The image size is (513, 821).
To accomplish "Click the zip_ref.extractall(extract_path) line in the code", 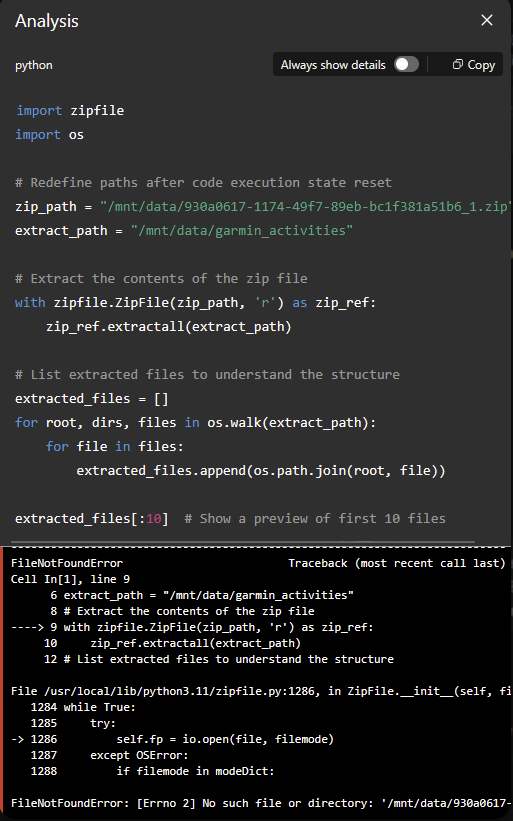I will (x=169, y=326).
